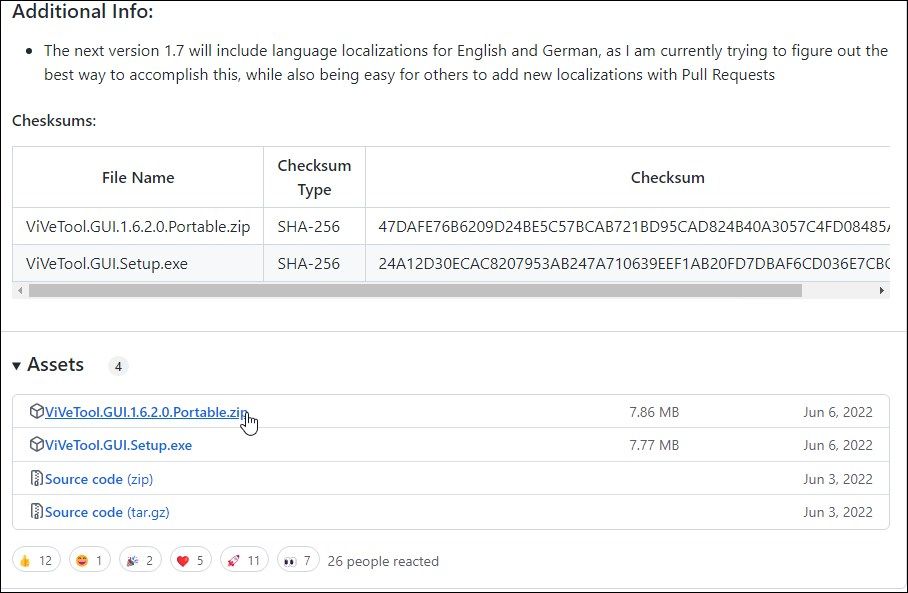The height and width of the screenshot is (593, 908).
Task: Click the package icon beside ViVeTool.GUI.Setup.exe
Action: pos(38,445)
